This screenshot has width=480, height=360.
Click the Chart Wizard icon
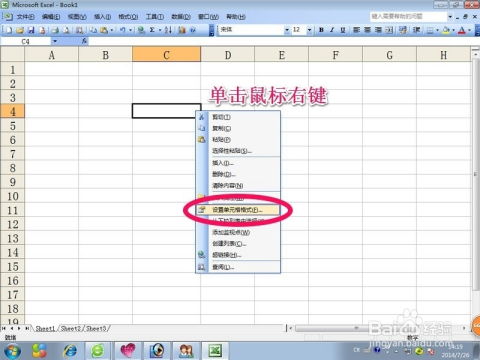(182, 30)
